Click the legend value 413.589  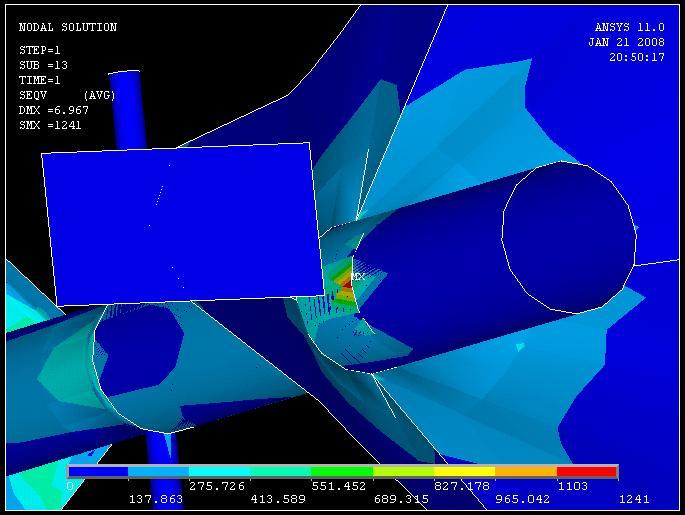click(x=278, y=499)
